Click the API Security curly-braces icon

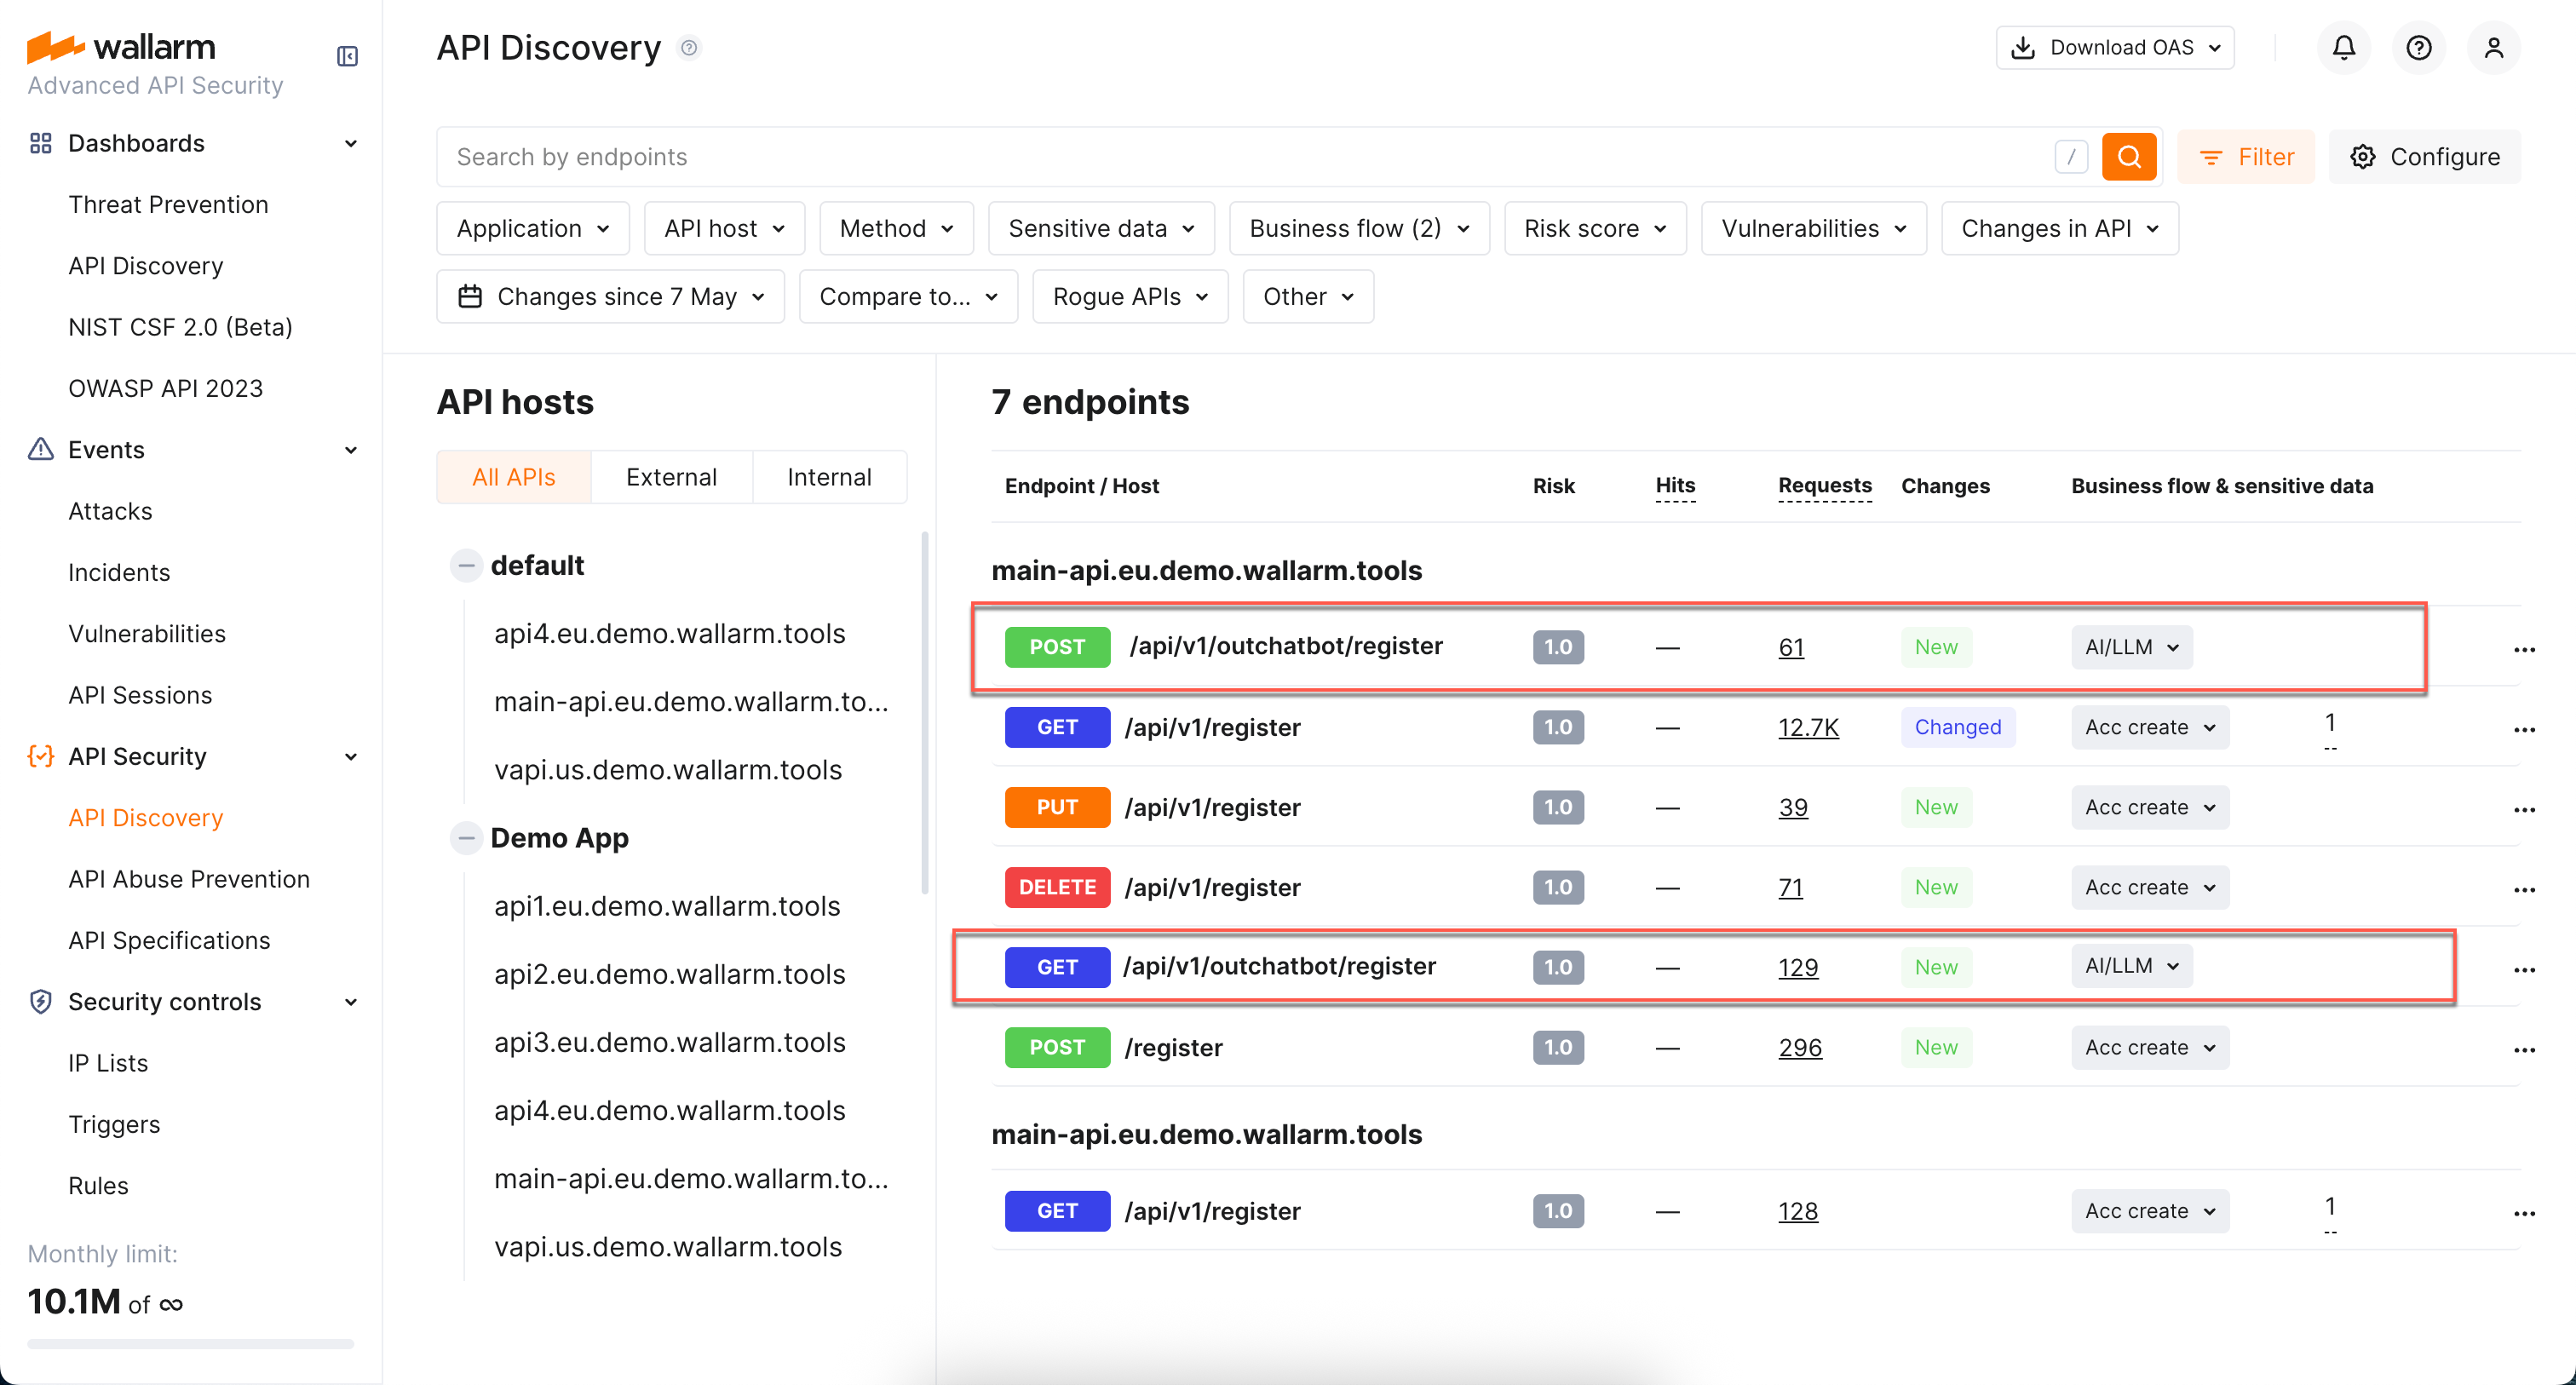click(x=40, y=756)
